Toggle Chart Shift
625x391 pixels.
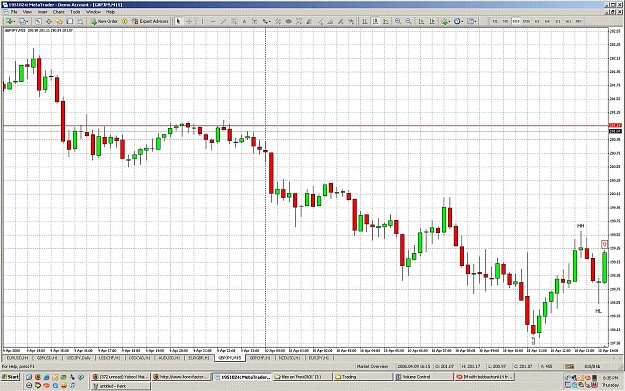(x=432, y=22)
